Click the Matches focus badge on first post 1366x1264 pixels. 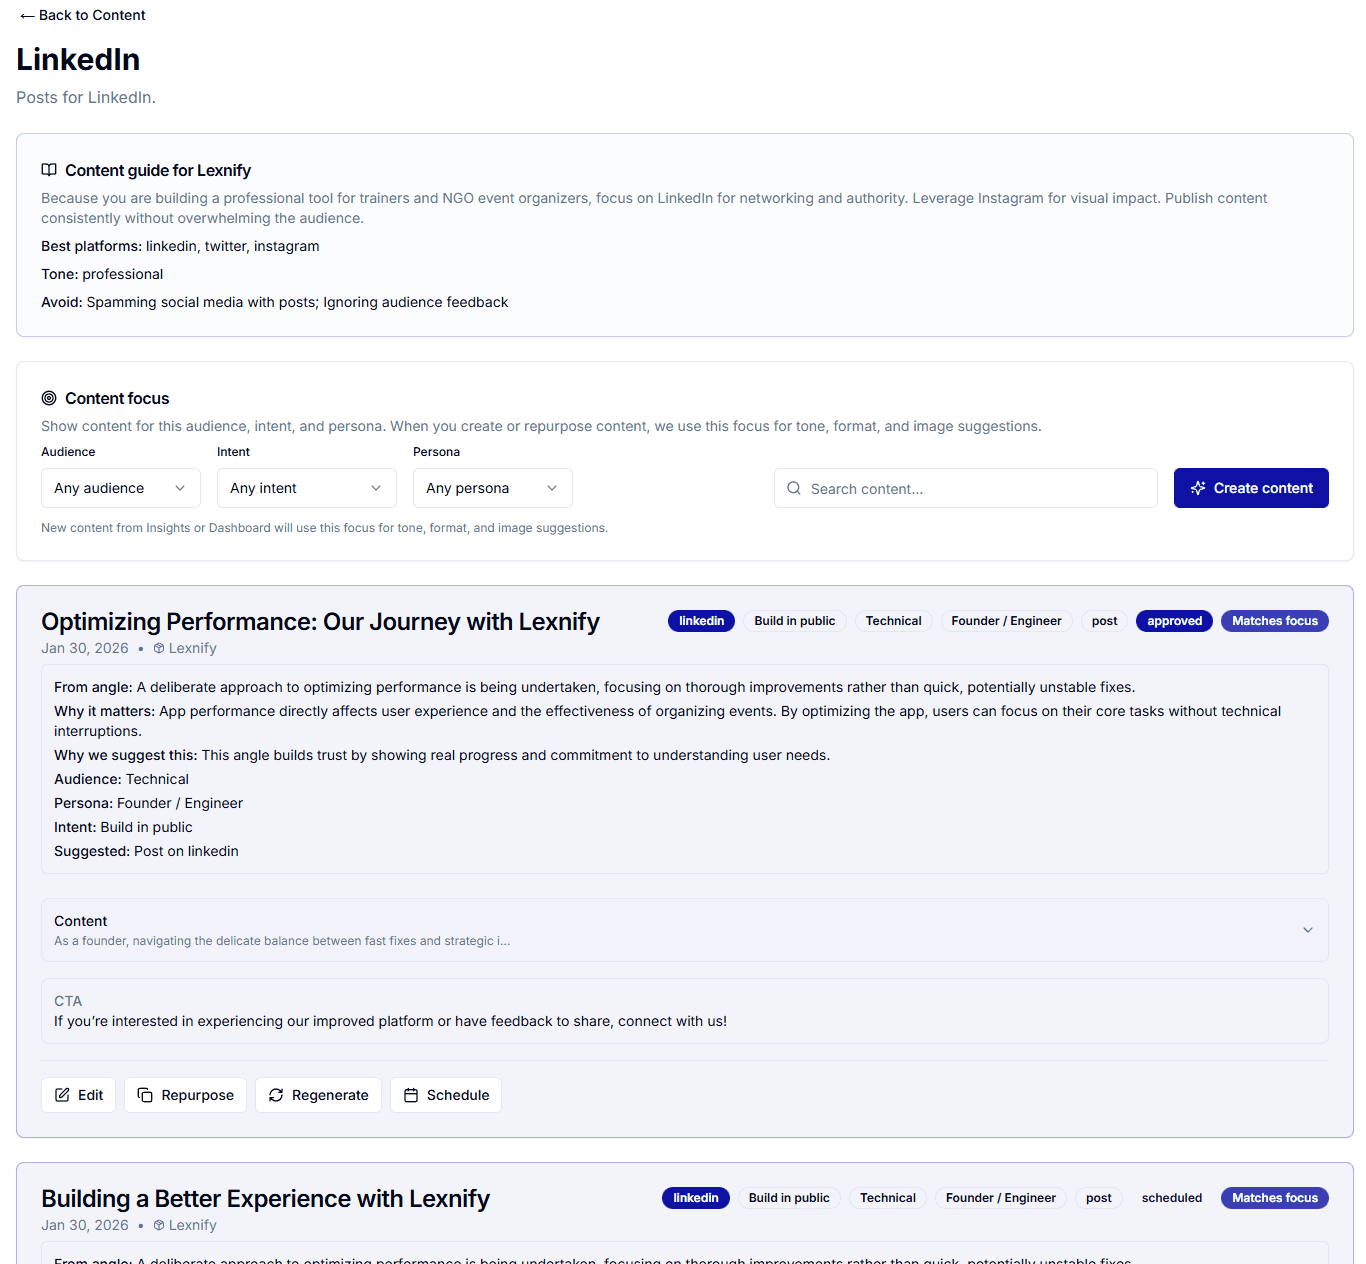tap(1274, 621)
